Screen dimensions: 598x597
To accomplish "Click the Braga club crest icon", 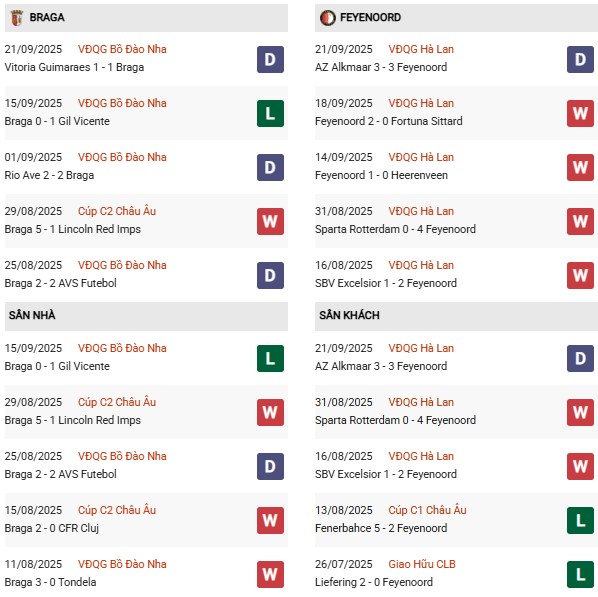I will point(16,18).
